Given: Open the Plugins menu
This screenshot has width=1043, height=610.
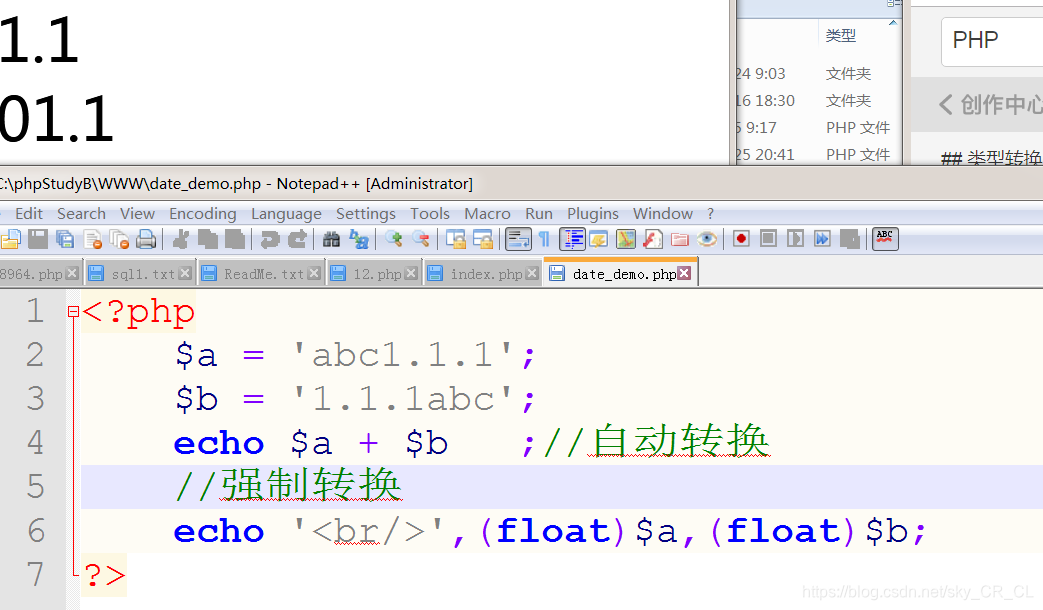Looking at the screenshot, I should point(593,214).
